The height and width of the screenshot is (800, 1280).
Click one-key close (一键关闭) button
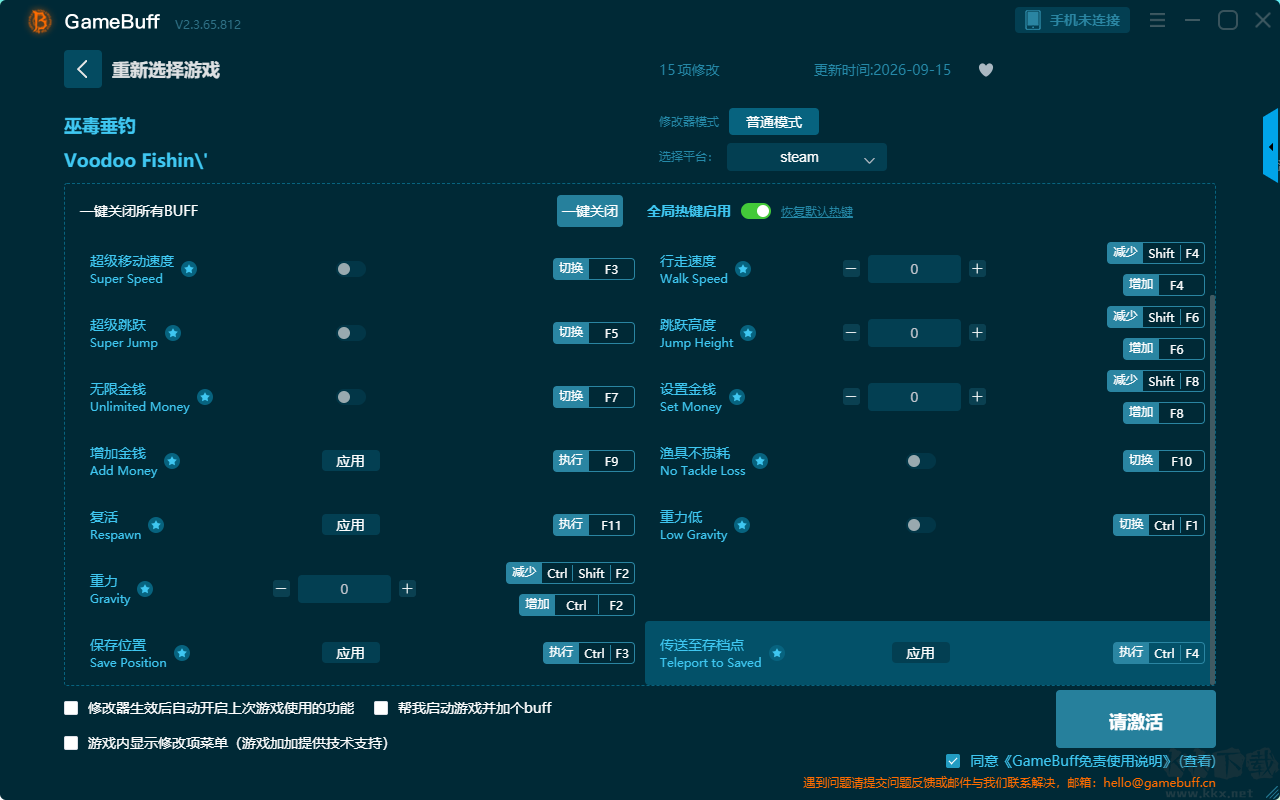point(590,211)
